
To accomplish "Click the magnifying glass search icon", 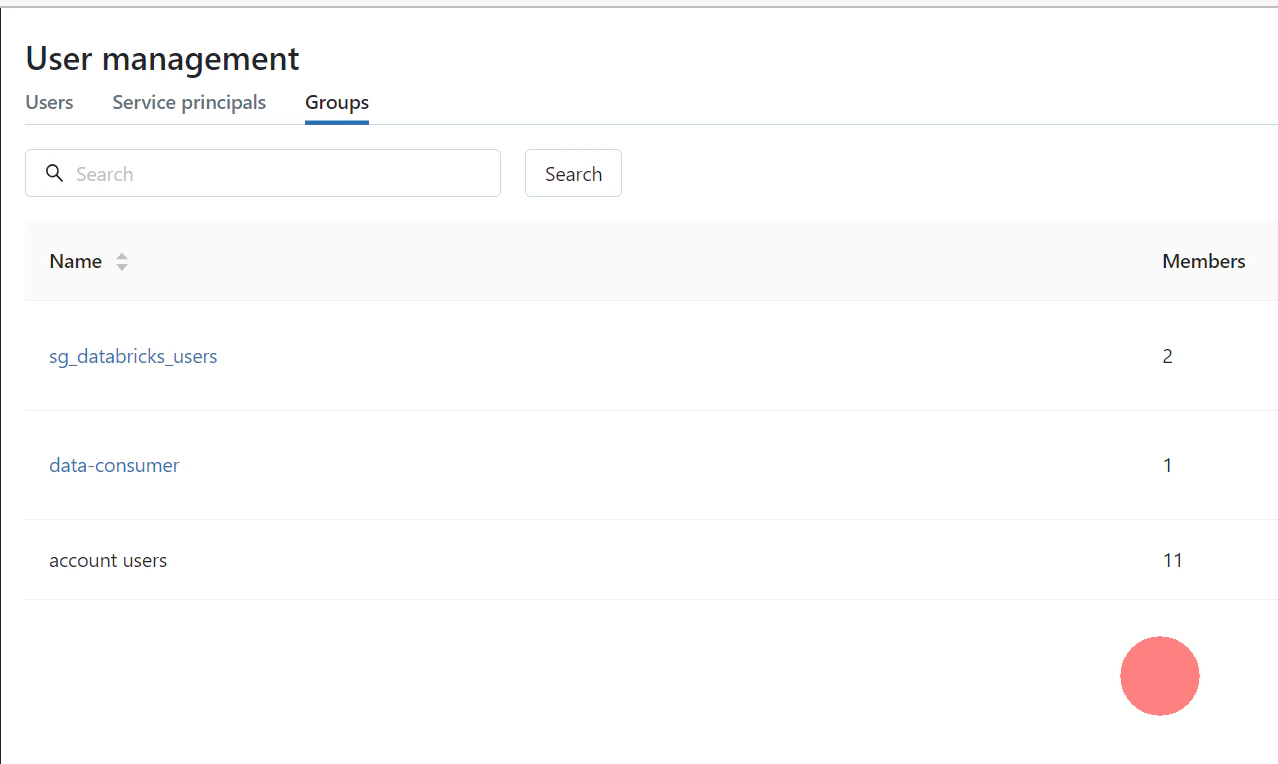I will point(55,174).
